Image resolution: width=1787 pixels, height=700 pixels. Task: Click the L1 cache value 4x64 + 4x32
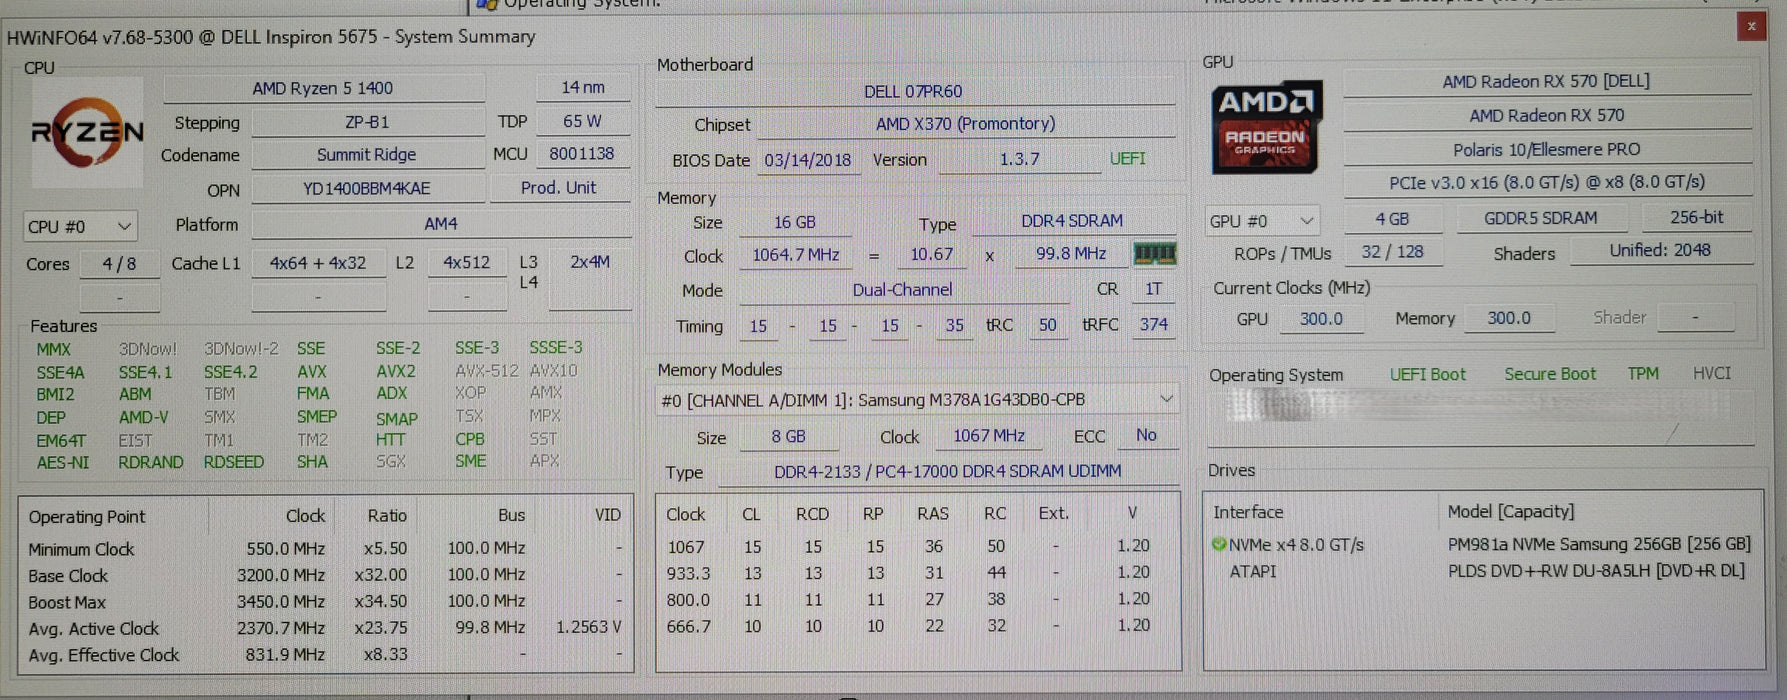[318, 263]
